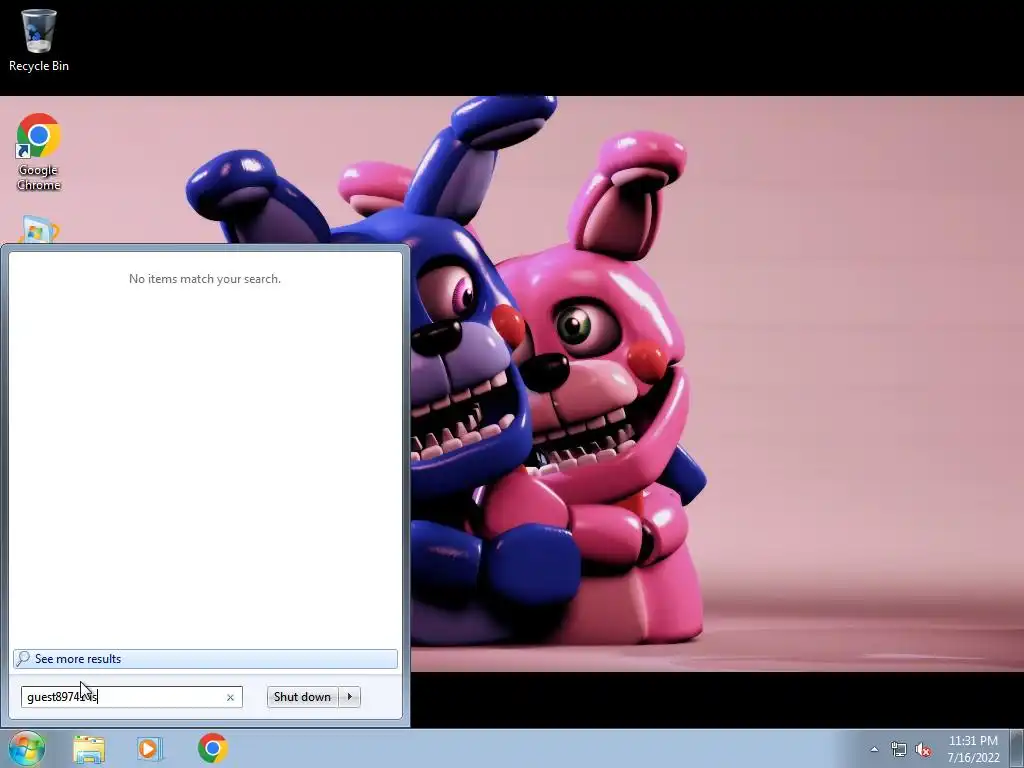This screenshot has width=1024, height=768.
Task: Expand the Shut down options arrow
Action: [350, 697]
